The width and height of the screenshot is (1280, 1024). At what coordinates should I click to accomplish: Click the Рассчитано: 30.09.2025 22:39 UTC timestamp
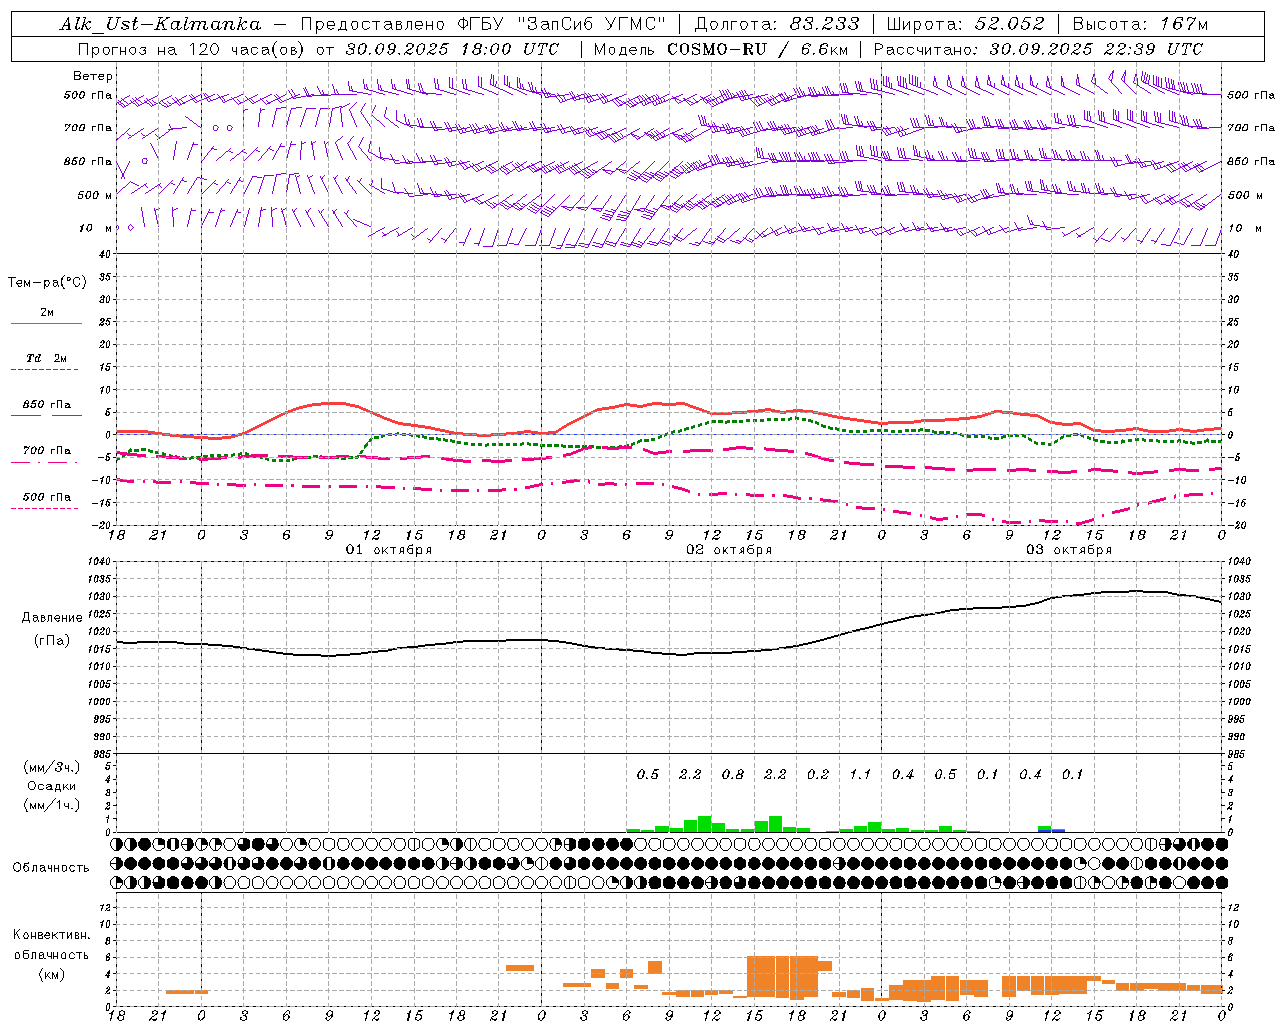1038,49
